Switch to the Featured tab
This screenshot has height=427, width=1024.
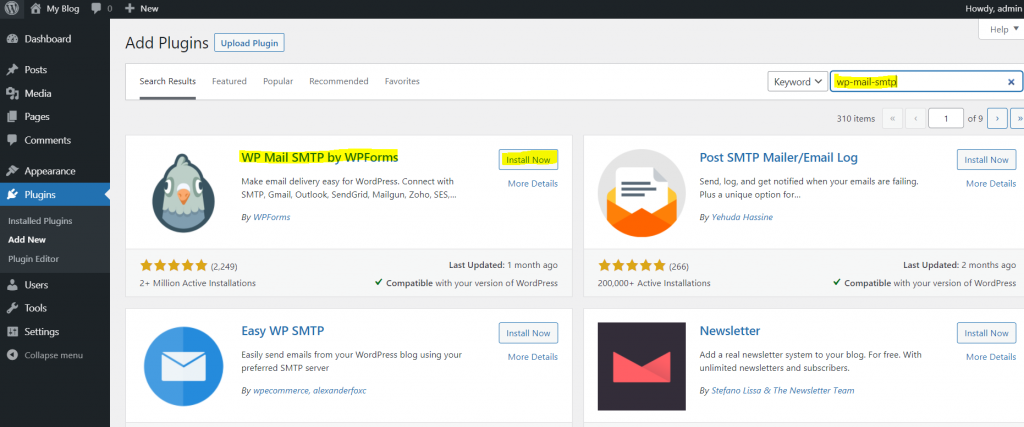(x=229, y=82)
